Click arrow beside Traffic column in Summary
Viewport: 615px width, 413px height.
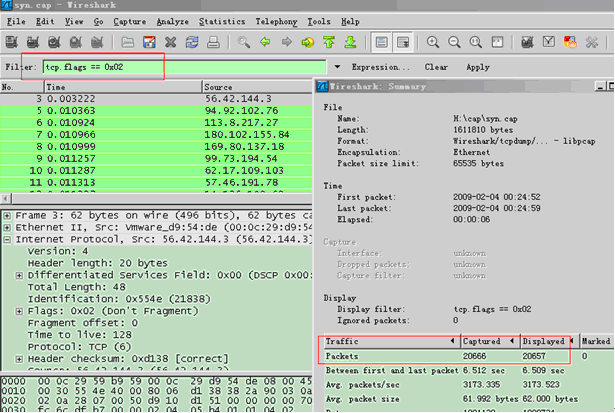[452, 341]
